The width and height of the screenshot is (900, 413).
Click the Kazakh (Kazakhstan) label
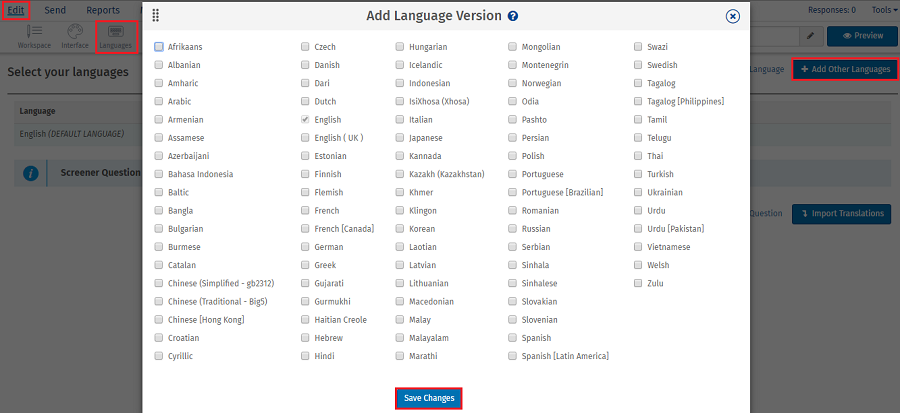tap(447, 174)
